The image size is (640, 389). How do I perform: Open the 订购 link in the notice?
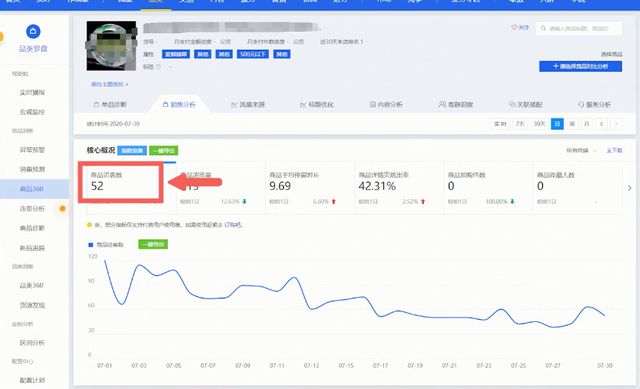[230, 225]
